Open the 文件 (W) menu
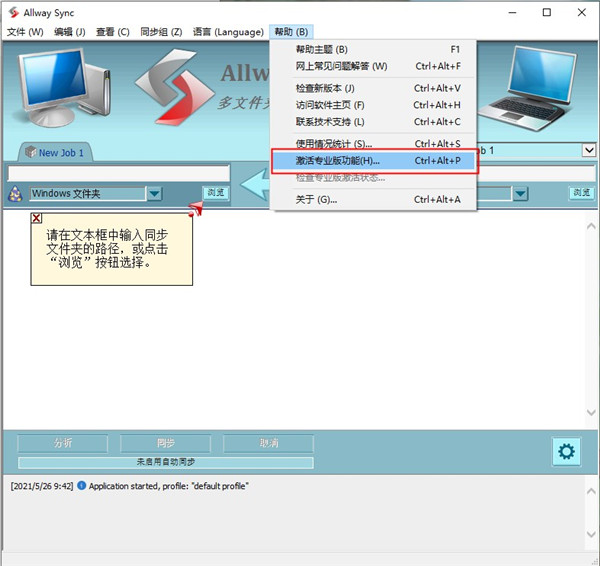Viewport: 600px width, 566px height. coord(25,32)
